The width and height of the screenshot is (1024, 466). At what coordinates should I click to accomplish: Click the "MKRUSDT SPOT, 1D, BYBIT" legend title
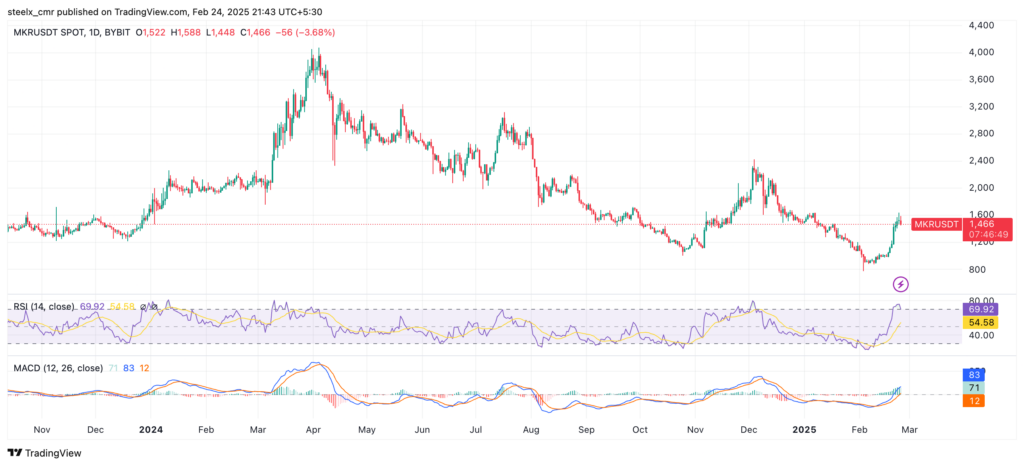point(72,32)
